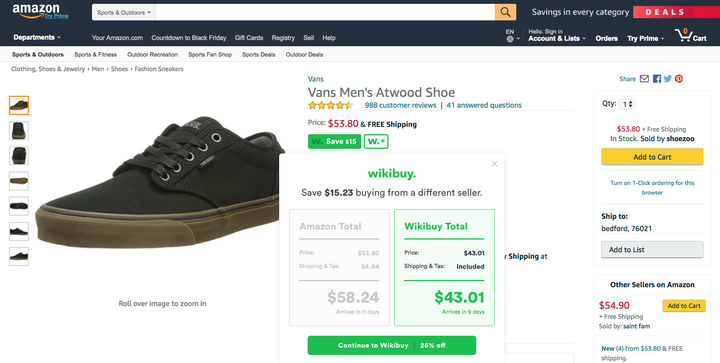Click the Wikibuy W+ badge
Viewport: 720px width, 363px height.
(376, 141)
